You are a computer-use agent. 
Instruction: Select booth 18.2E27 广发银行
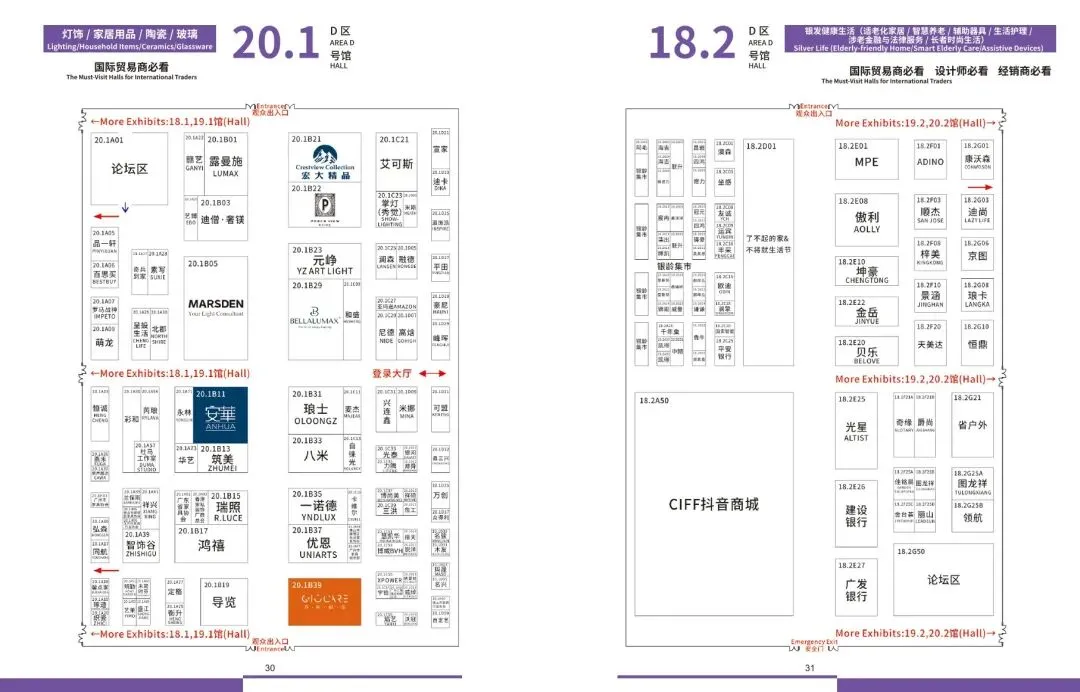coord(856,587)
